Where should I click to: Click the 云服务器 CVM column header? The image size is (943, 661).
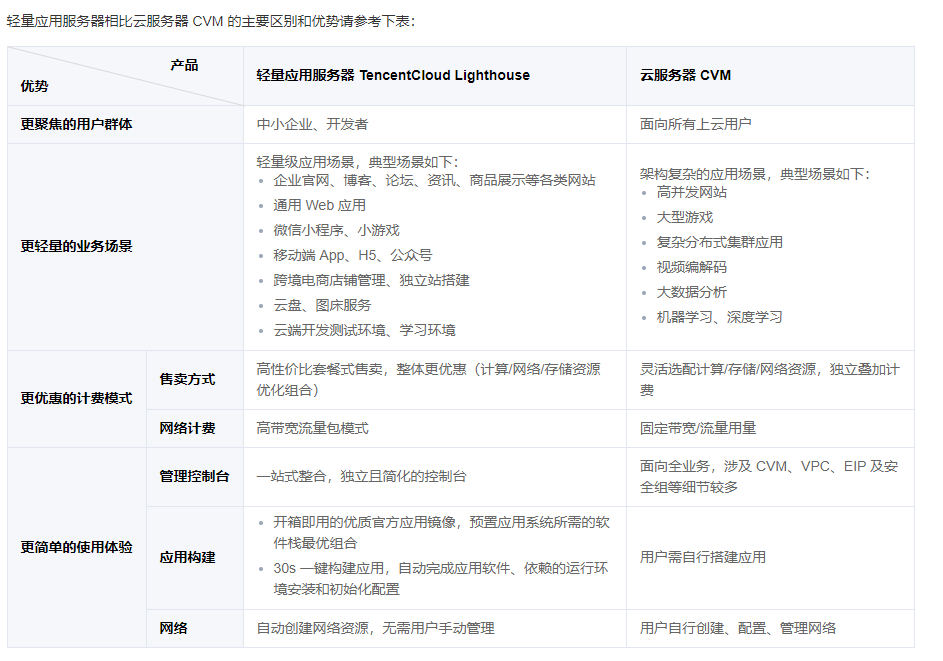point(686,75)
